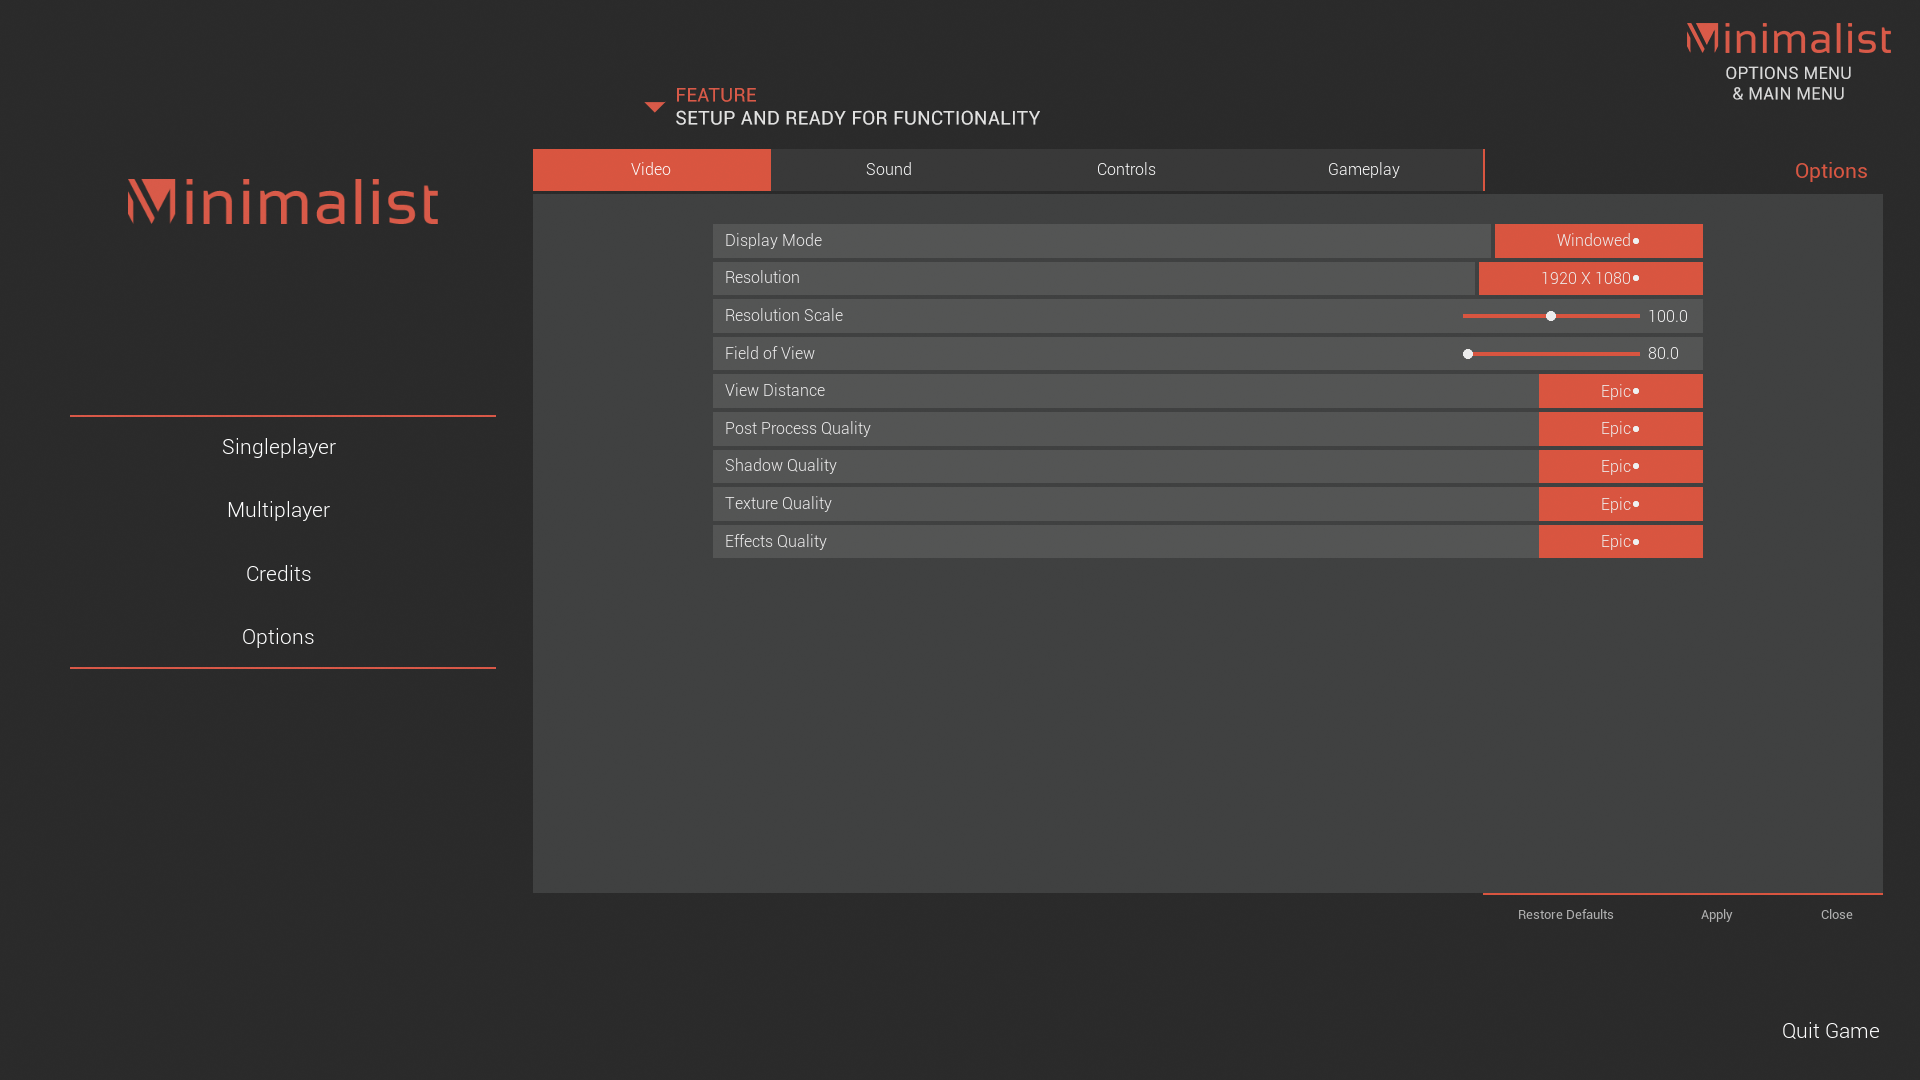Click the Restore Defaults button
1920x1080 pixels.
click(1565, 914)
